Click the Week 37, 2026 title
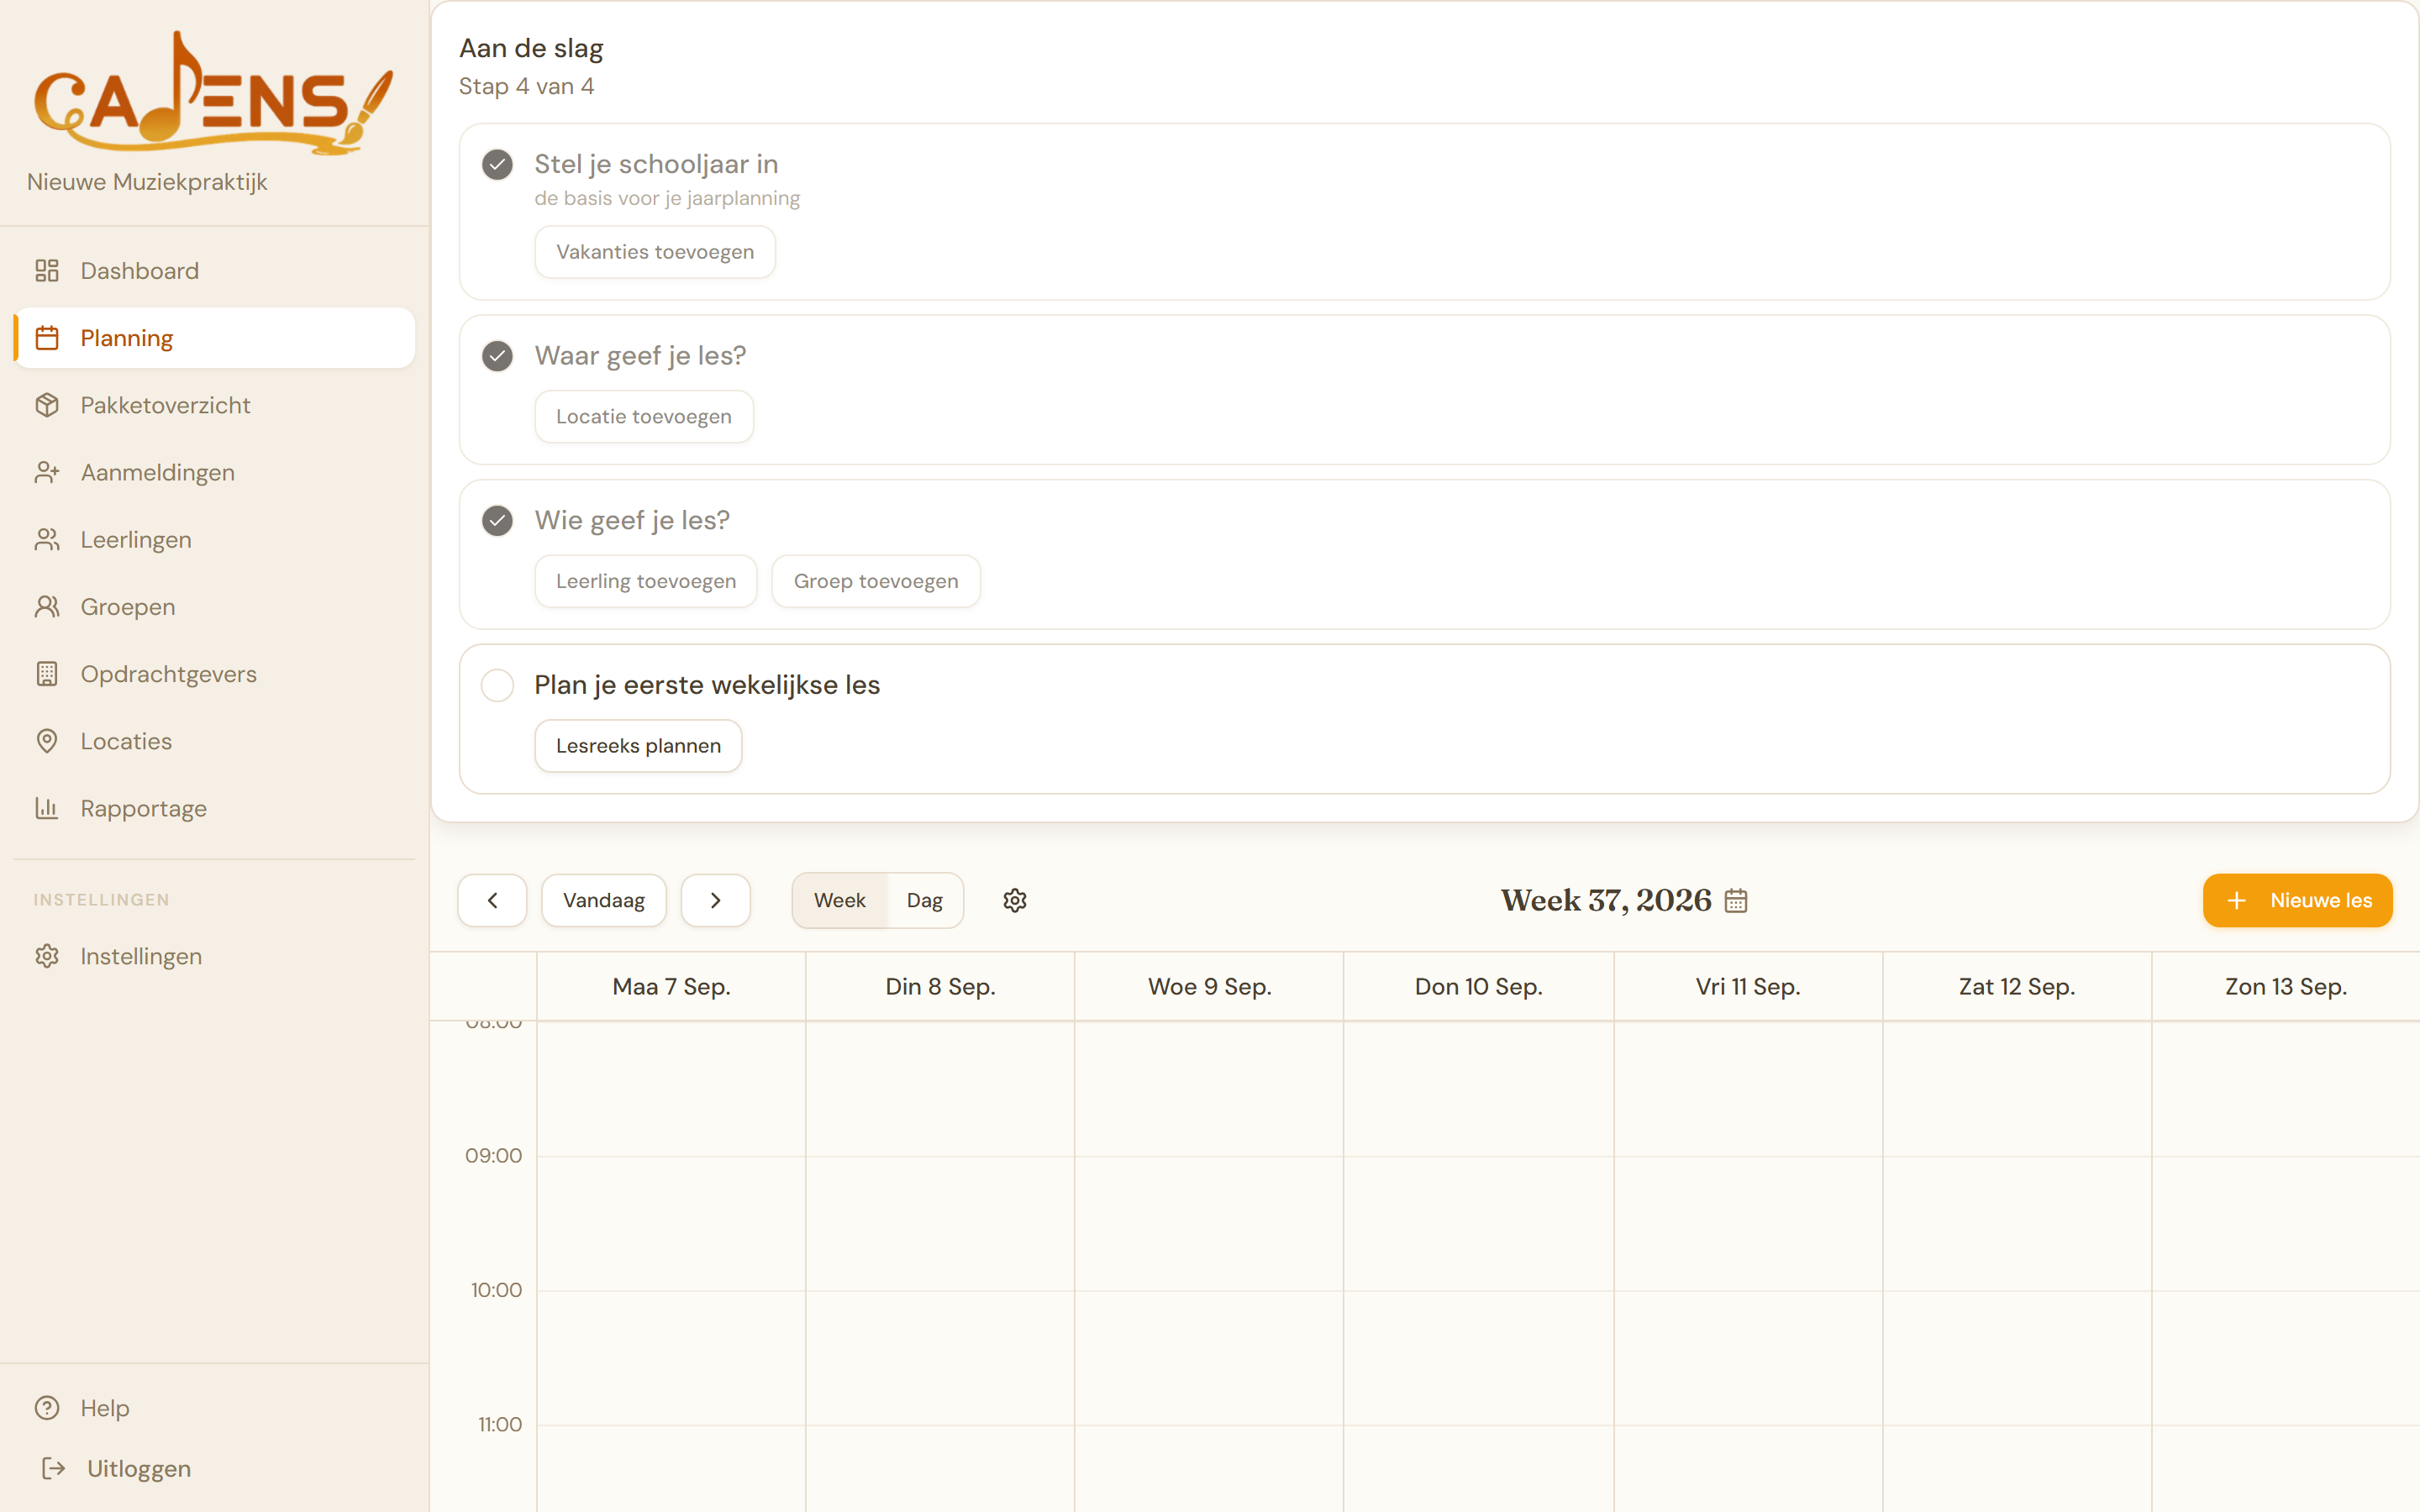The width and height of the screenshot is (2420, 1512). click(1606, 900)
